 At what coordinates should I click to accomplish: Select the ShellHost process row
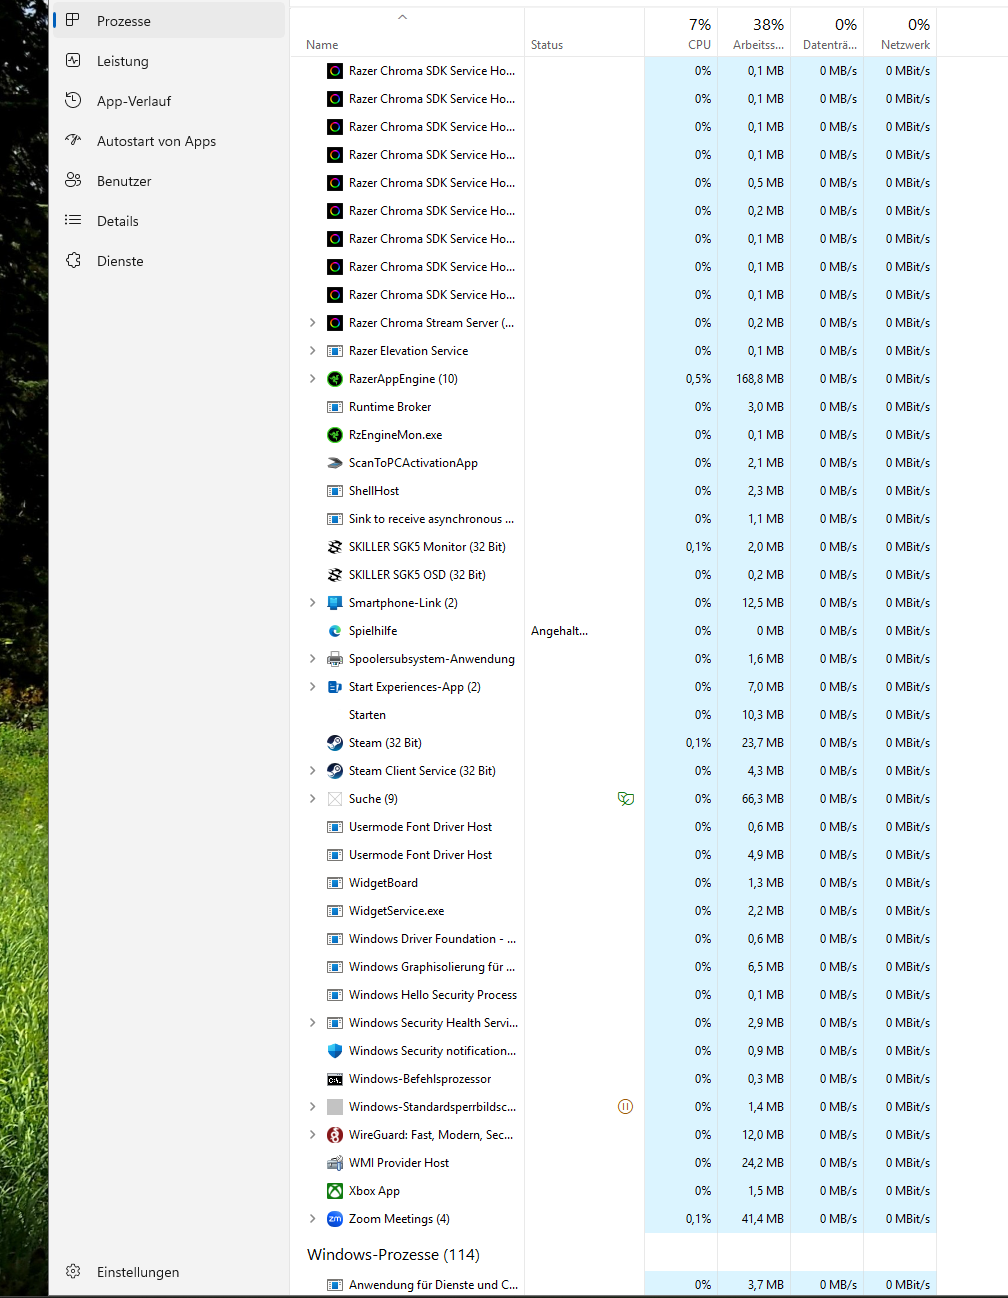(613, 491)
